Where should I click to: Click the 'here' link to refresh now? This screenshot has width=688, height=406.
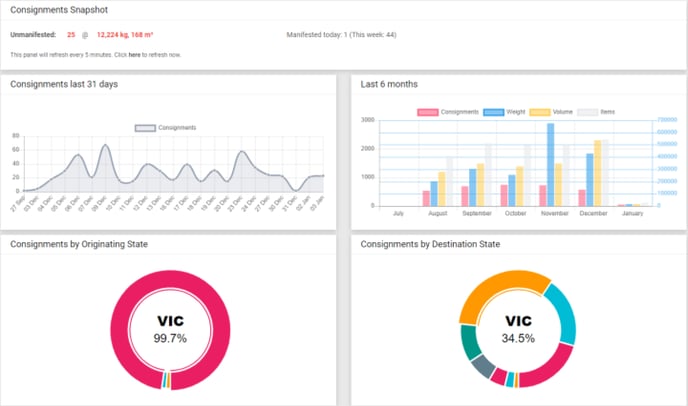tap(134, 55)
